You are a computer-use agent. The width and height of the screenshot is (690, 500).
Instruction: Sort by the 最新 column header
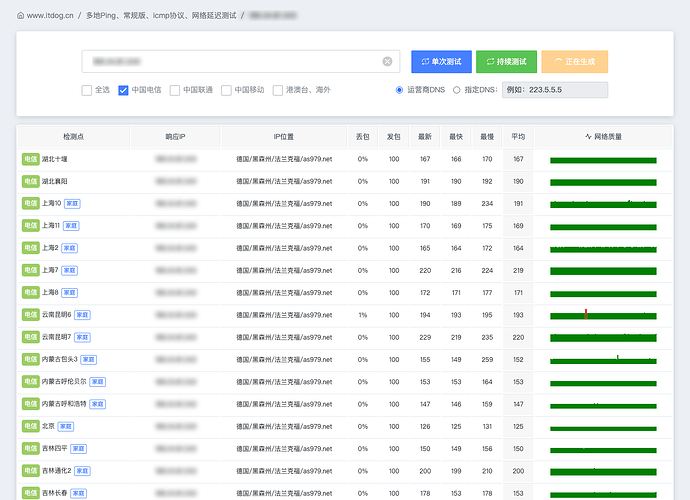[x=425, y=137]
